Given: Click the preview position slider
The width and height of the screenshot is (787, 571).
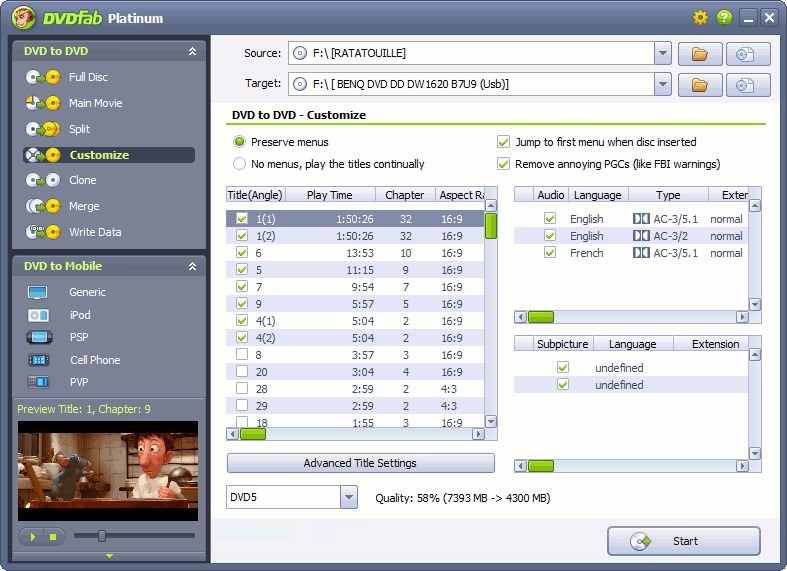Looking at the screenshot, I should click(102, 536).
